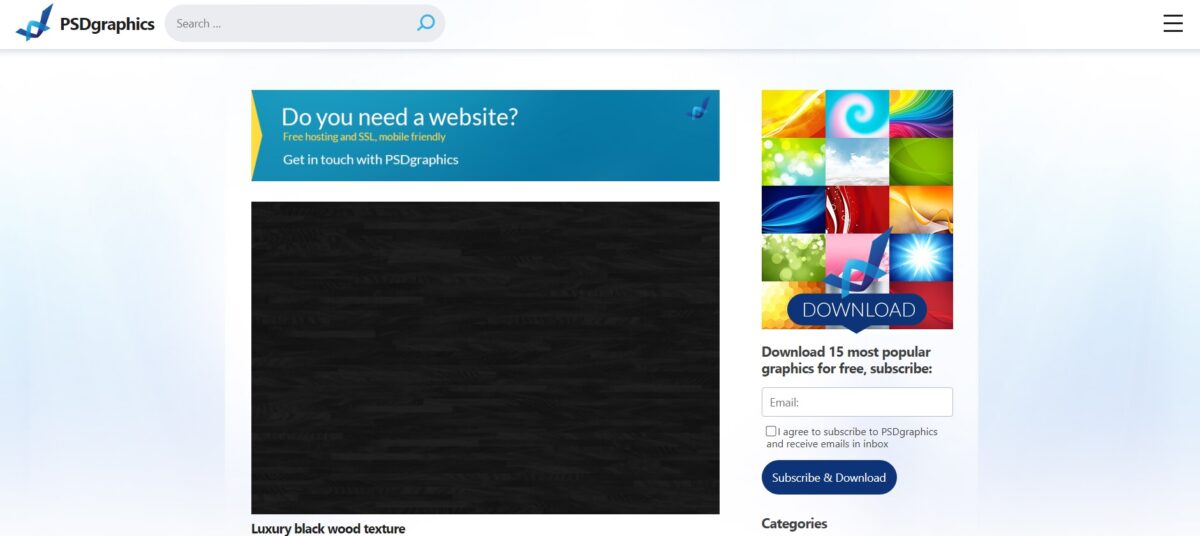
Task: Open the 'Do you need a website?' banner
Action: coord(485,135)
